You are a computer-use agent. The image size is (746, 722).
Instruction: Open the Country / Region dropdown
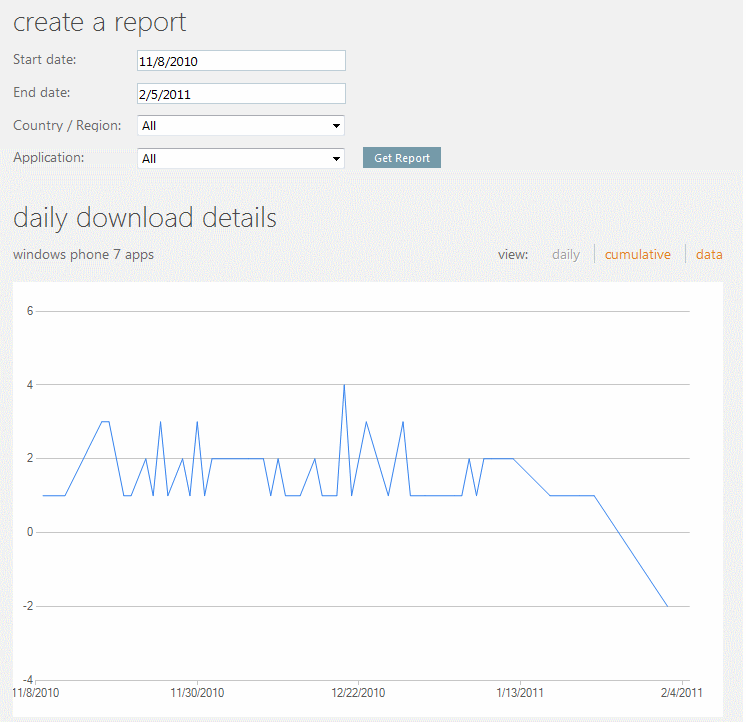pos(240,126)
